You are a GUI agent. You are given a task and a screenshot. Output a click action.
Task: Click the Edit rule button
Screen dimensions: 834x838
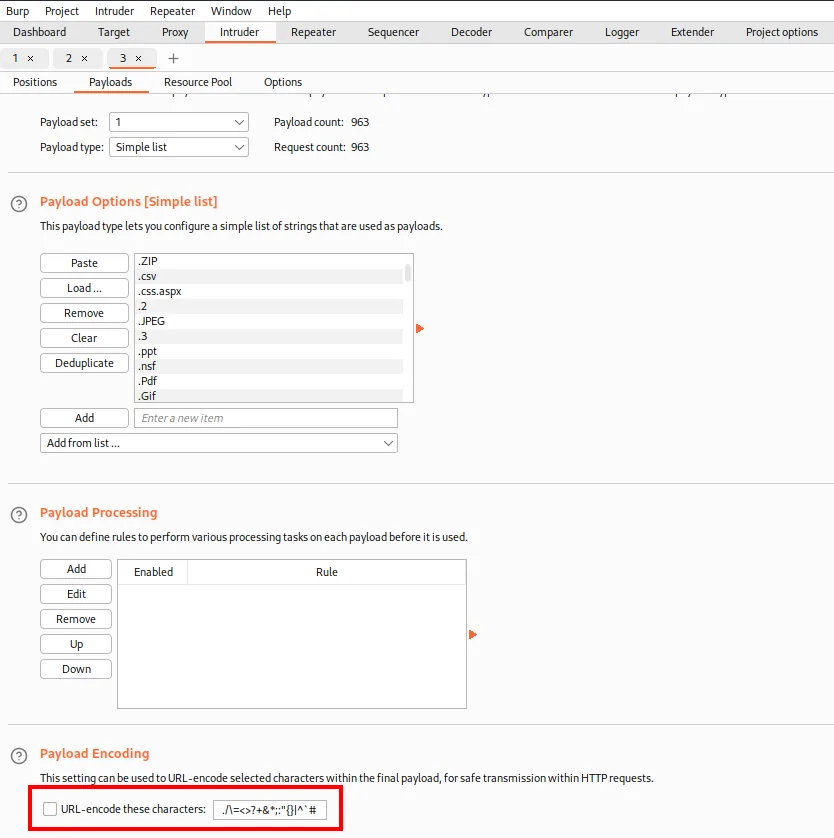click(x=76, y=594)
